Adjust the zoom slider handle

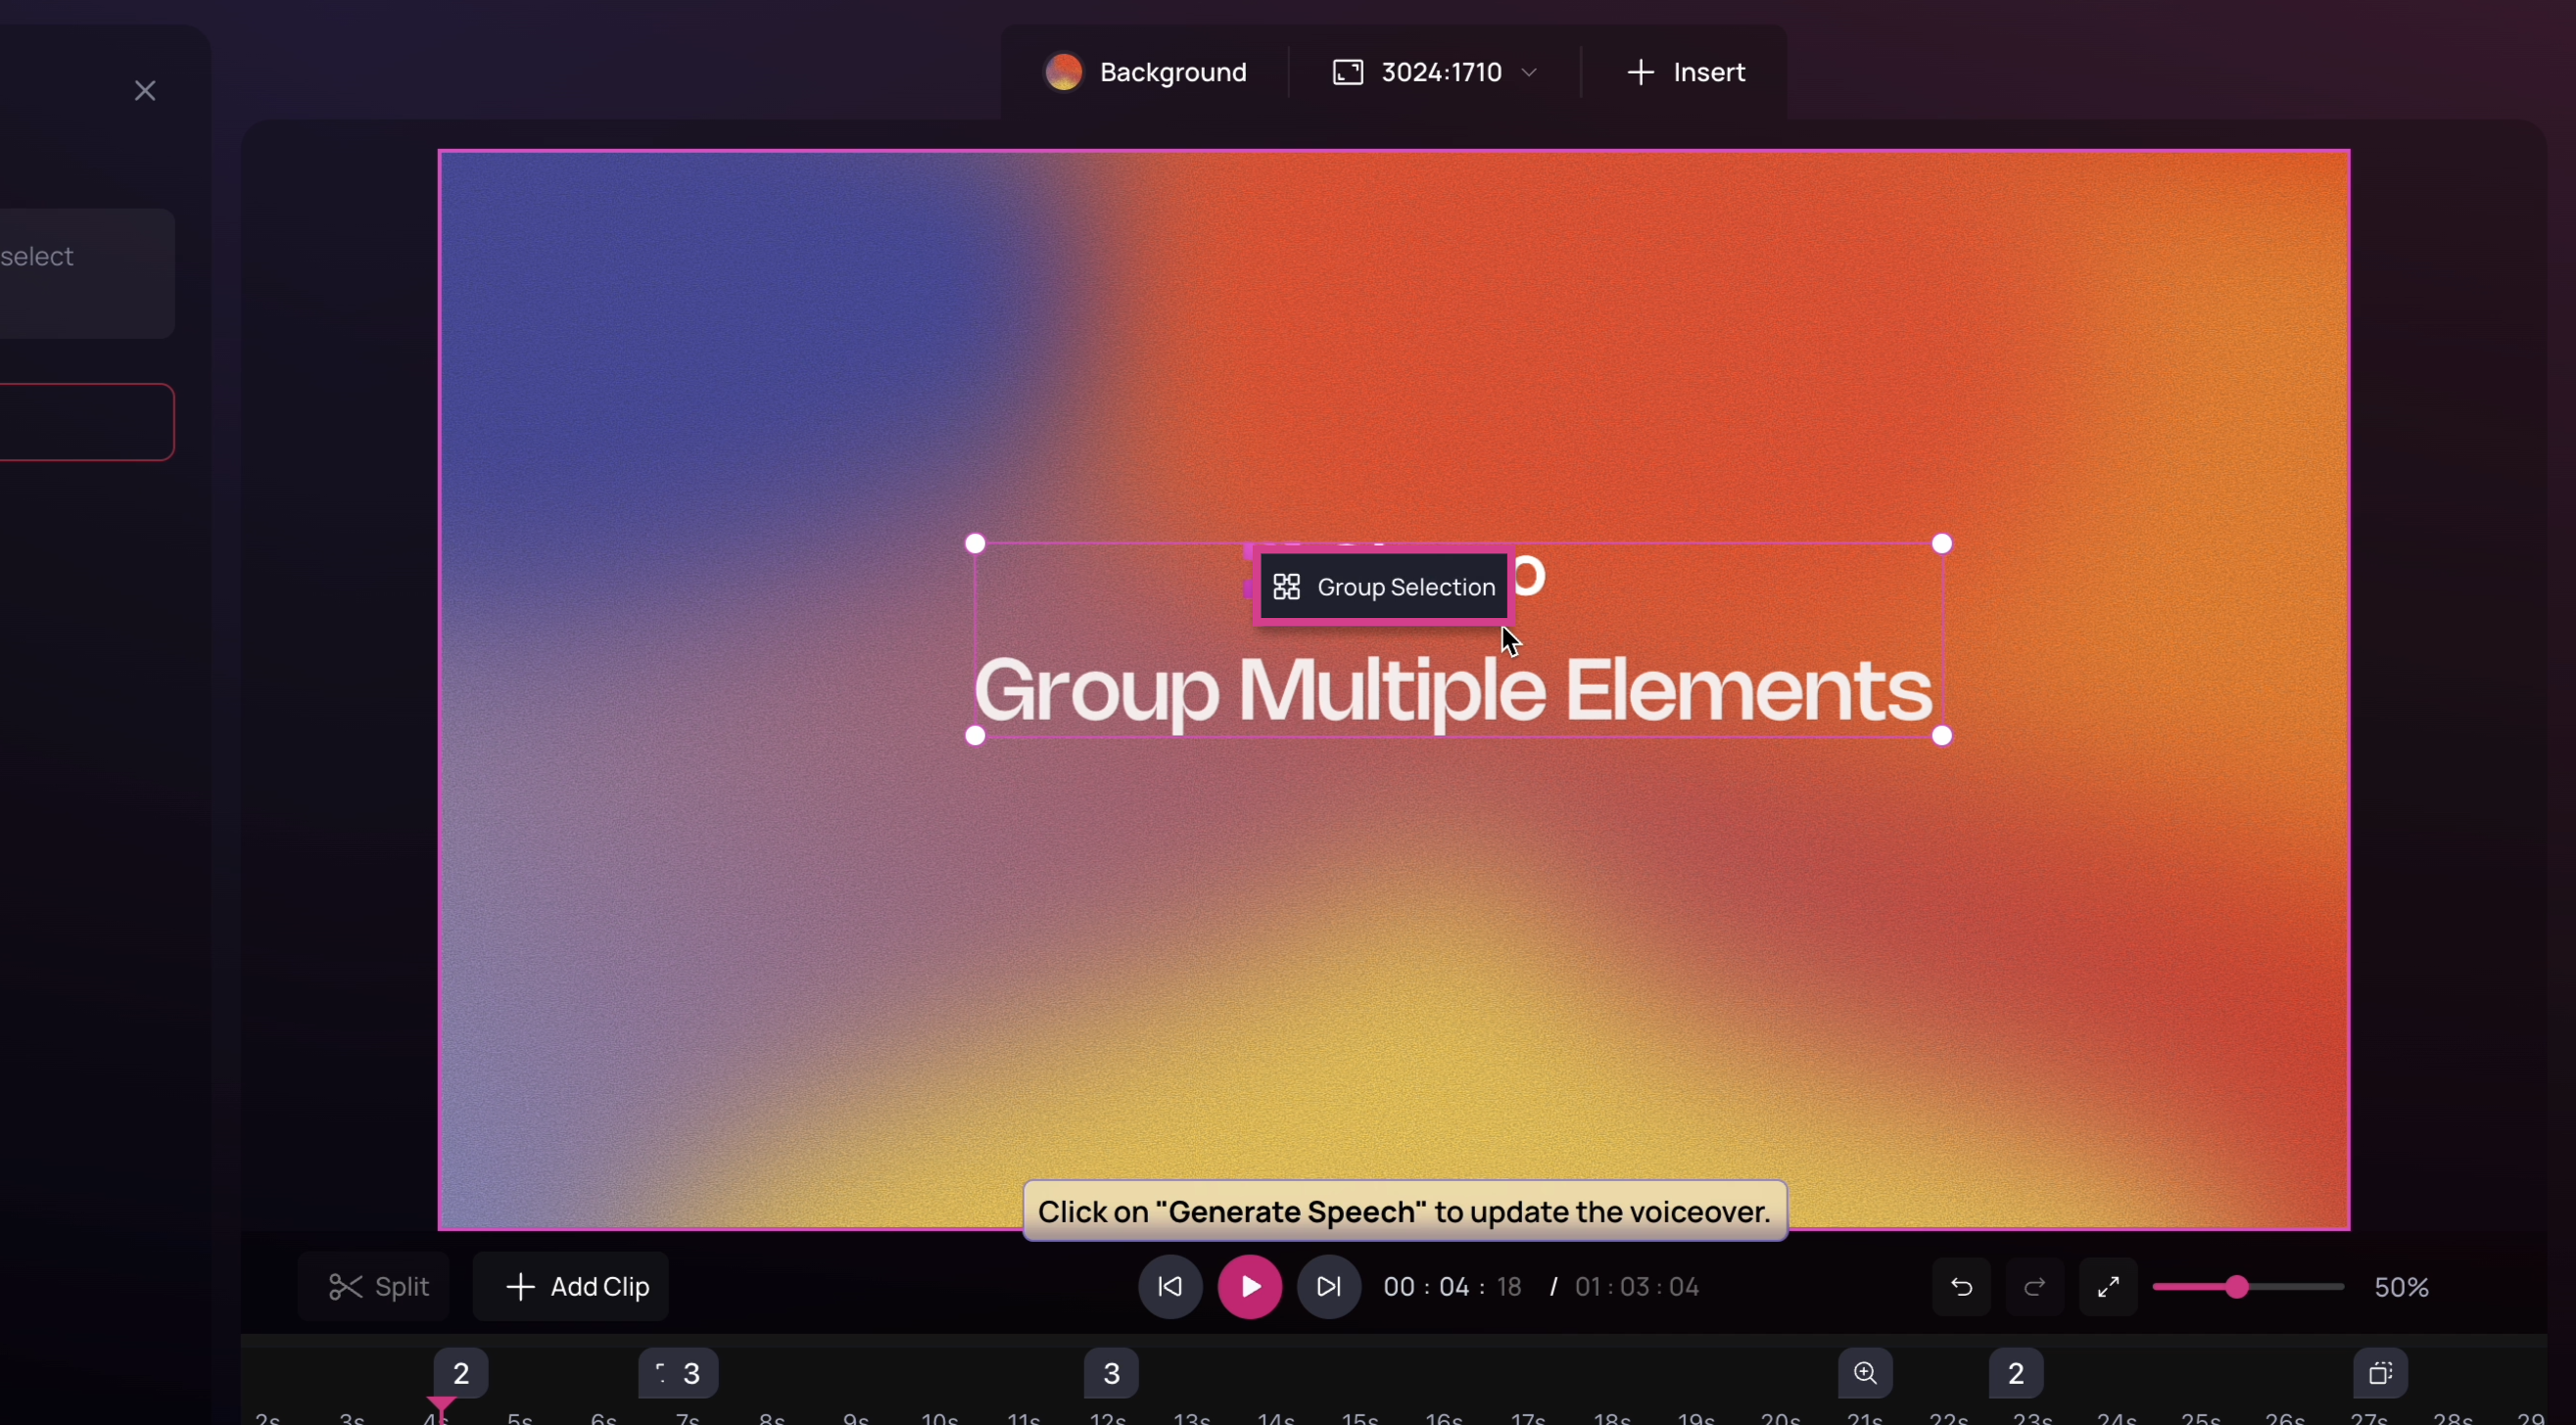[x=2237, y=1286]
